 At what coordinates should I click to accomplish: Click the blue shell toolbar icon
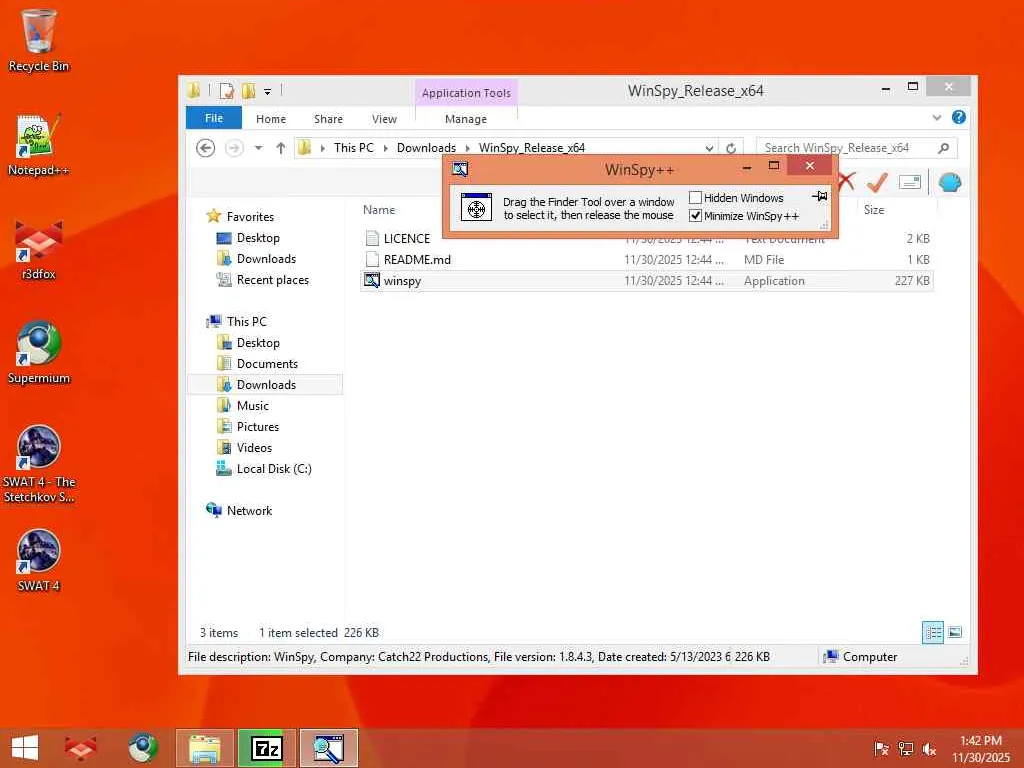point(950,182)
